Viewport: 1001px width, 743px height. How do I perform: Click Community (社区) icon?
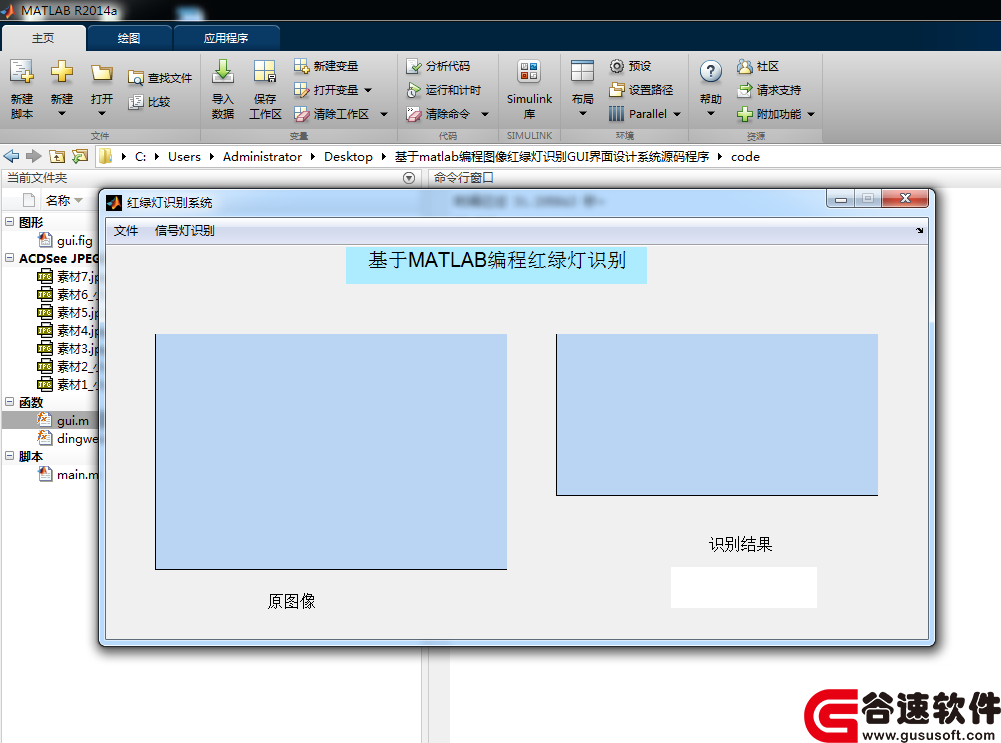[744, 66]
